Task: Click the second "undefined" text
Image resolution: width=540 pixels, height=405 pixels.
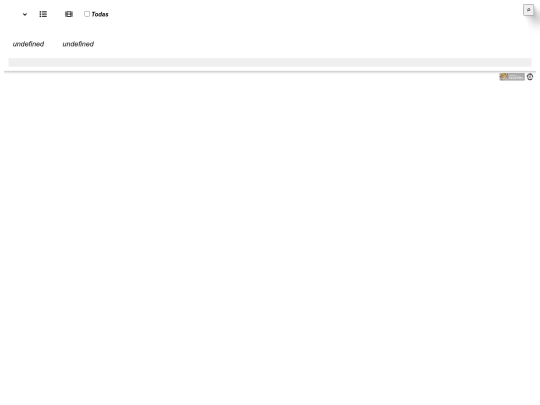Action: 78,44
